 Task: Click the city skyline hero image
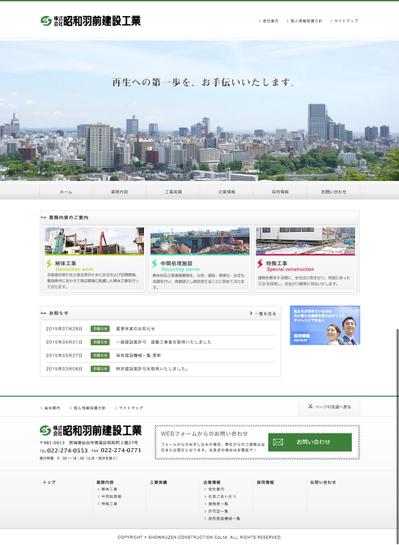click(200, 111)
